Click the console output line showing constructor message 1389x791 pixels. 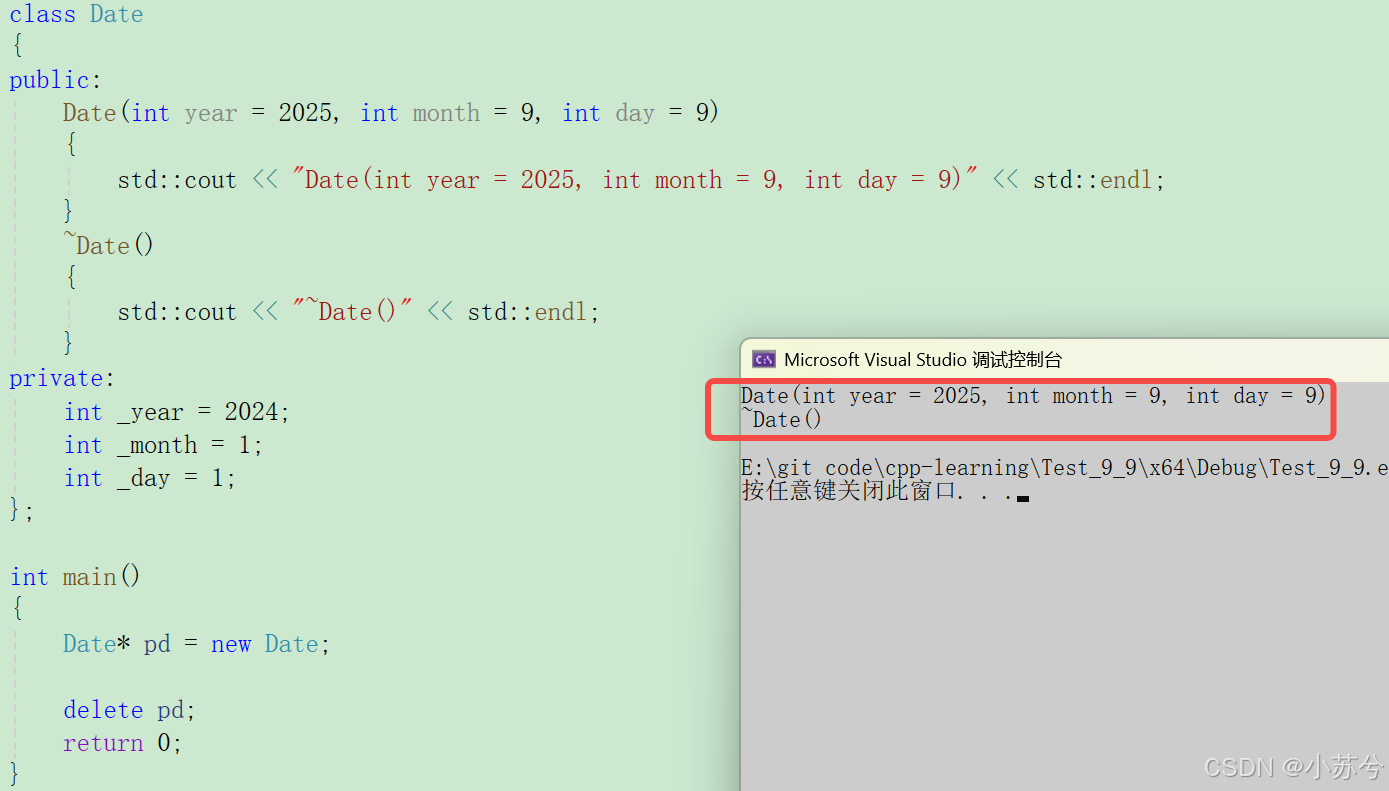1033,396
